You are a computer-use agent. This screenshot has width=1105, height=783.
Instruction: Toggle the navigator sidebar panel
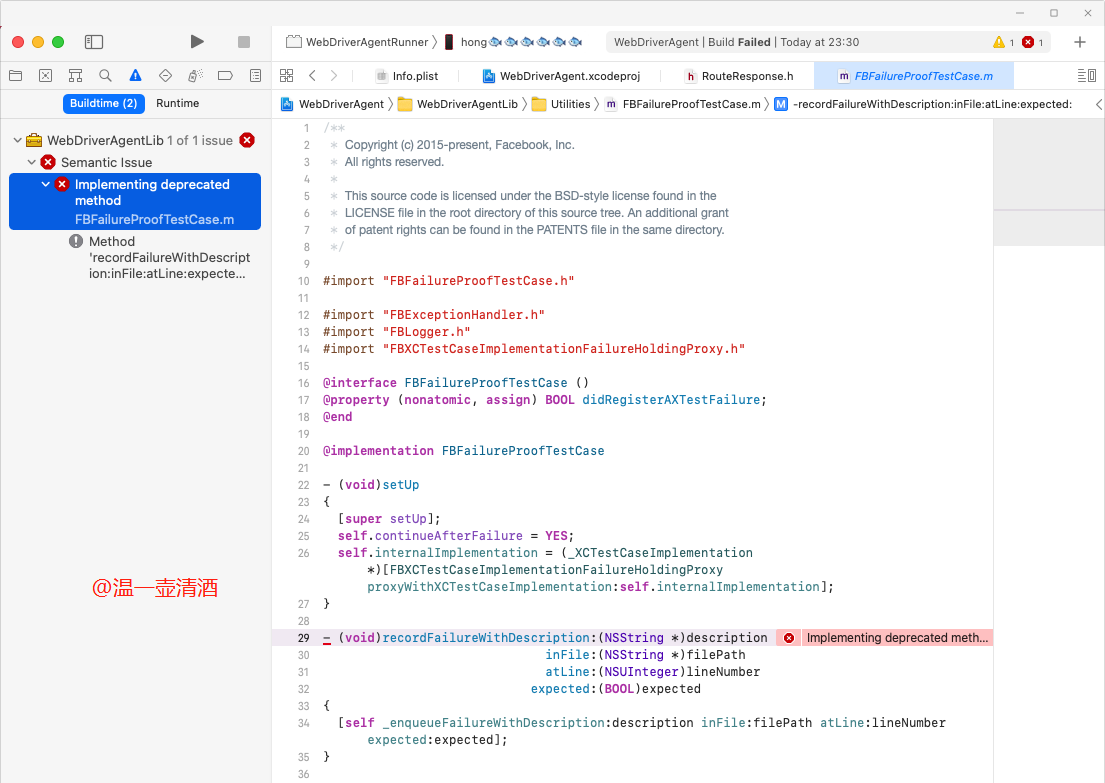coord(94,42)
